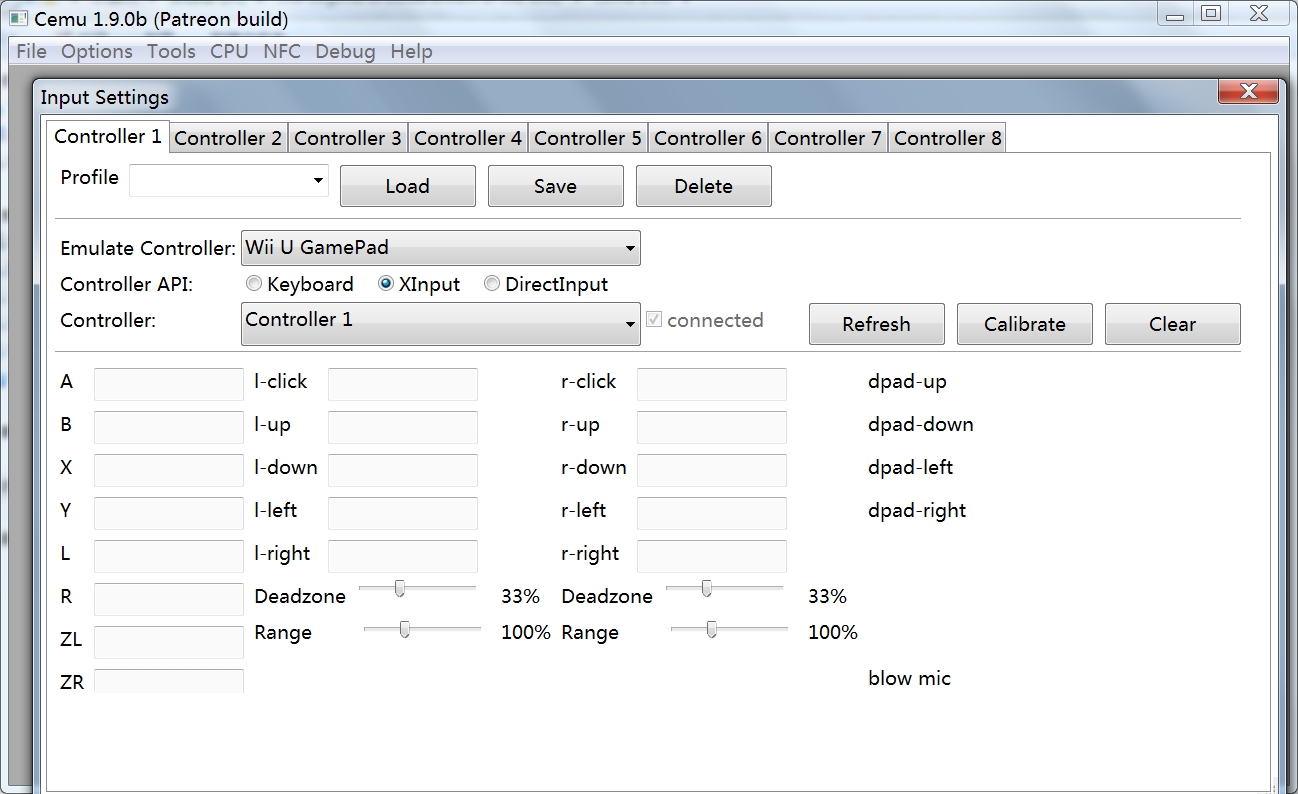Click the right stick Deadzone slider

click(x=724, y=588)
